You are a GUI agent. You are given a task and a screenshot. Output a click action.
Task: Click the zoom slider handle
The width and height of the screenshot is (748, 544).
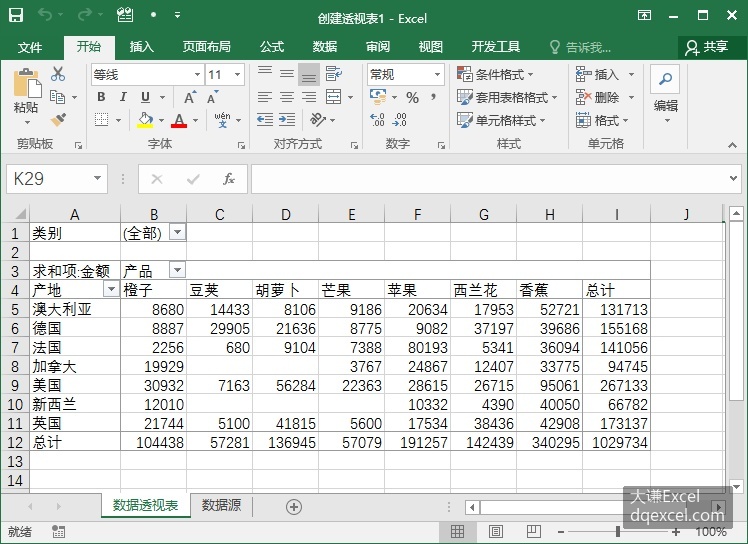click(618, 531)
